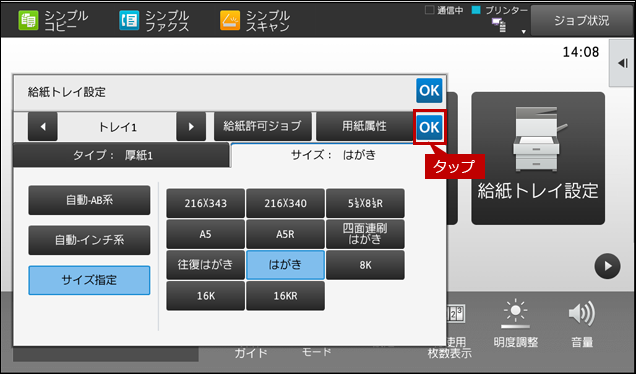Select サイズ指定 size specification option
This screenshot has width=636, height=374.
(x=89, y=280)
